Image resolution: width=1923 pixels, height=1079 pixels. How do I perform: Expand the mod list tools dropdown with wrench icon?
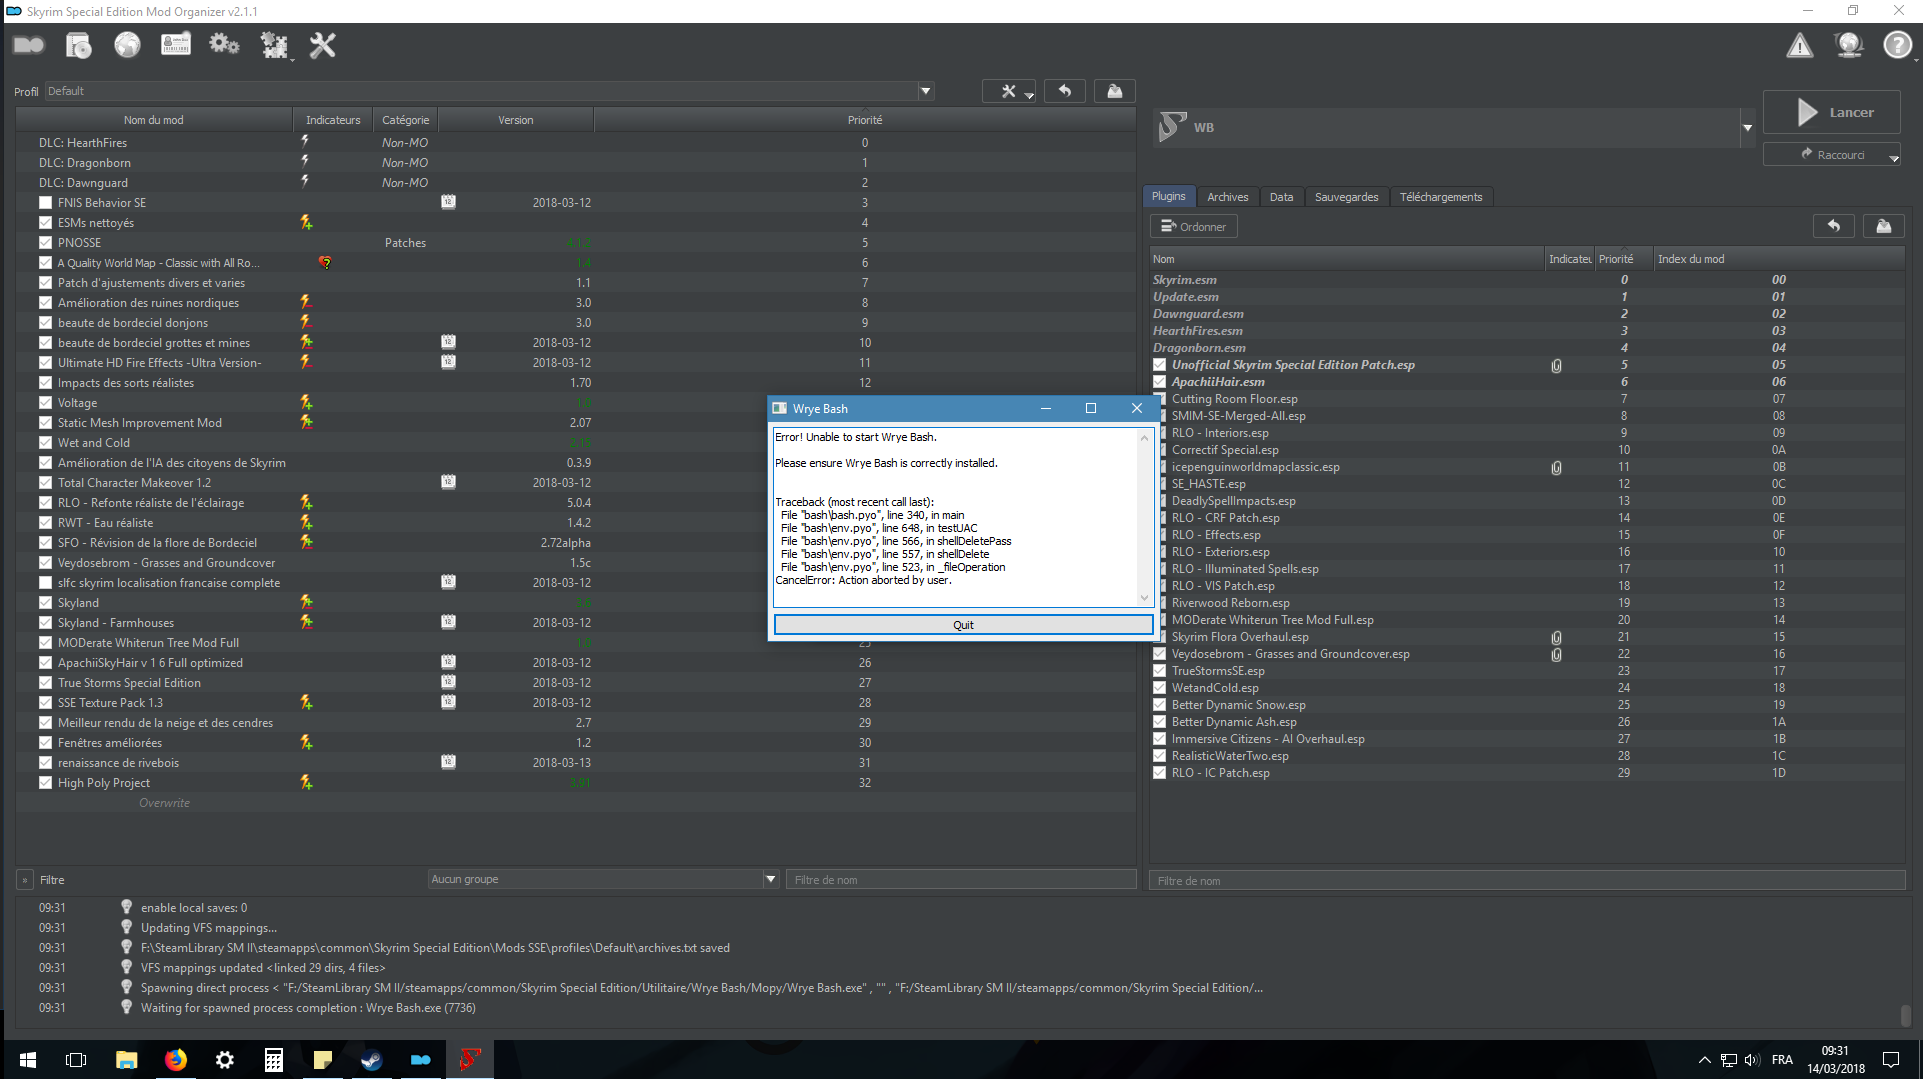[1009, 91]
